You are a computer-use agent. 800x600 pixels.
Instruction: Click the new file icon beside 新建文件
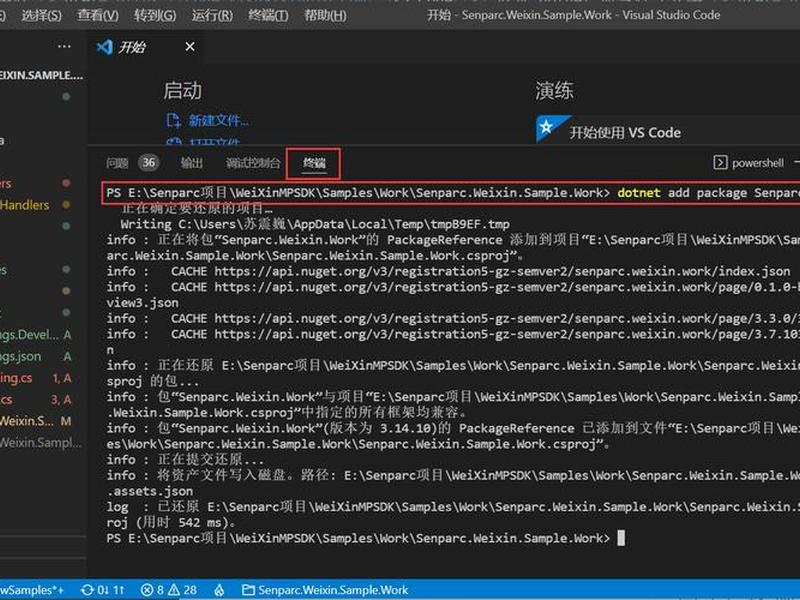click(x=173, y=120)
